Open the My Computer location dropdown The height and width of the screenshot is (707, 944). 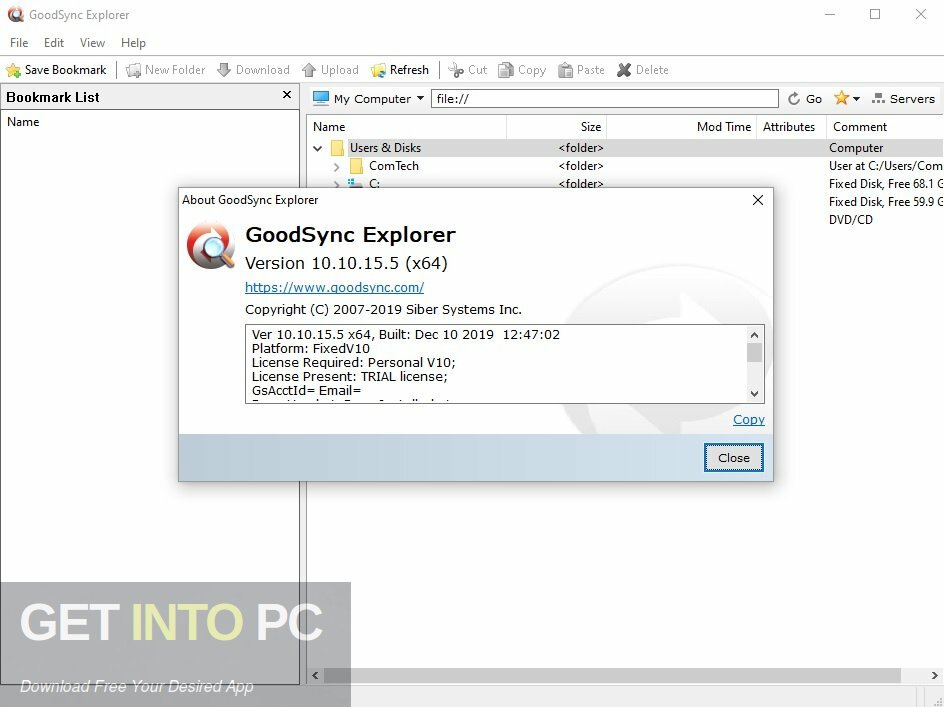[x=420, y=98]
